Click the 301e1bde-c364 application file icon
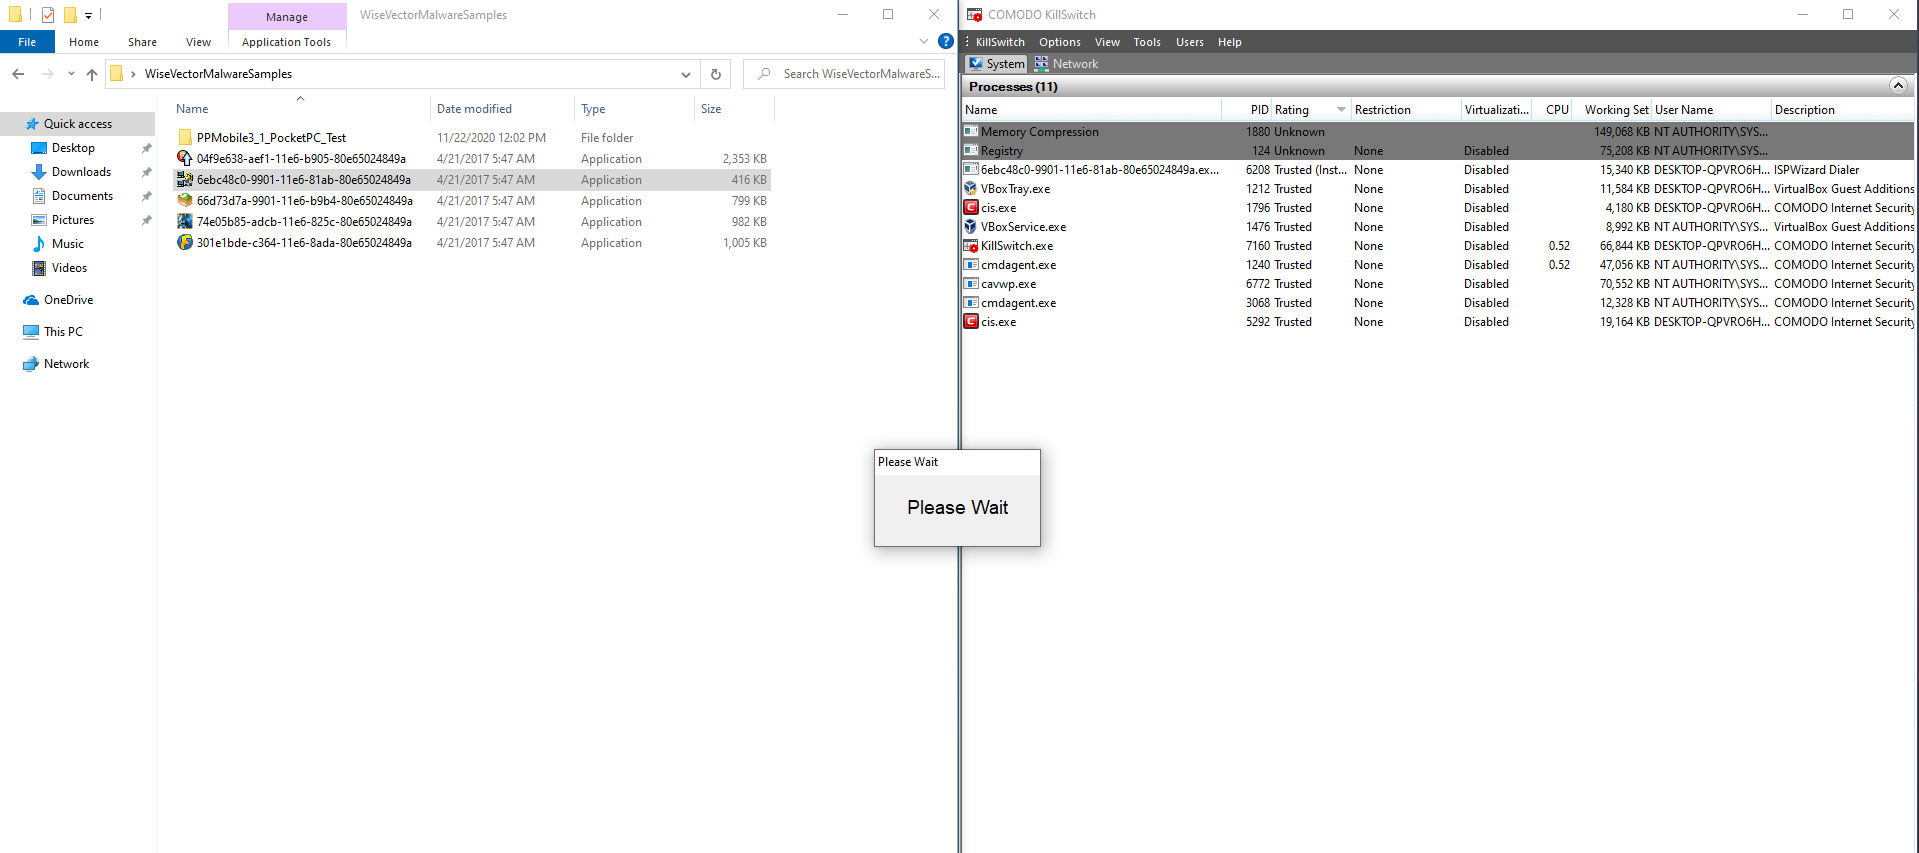 click(185, 243)
